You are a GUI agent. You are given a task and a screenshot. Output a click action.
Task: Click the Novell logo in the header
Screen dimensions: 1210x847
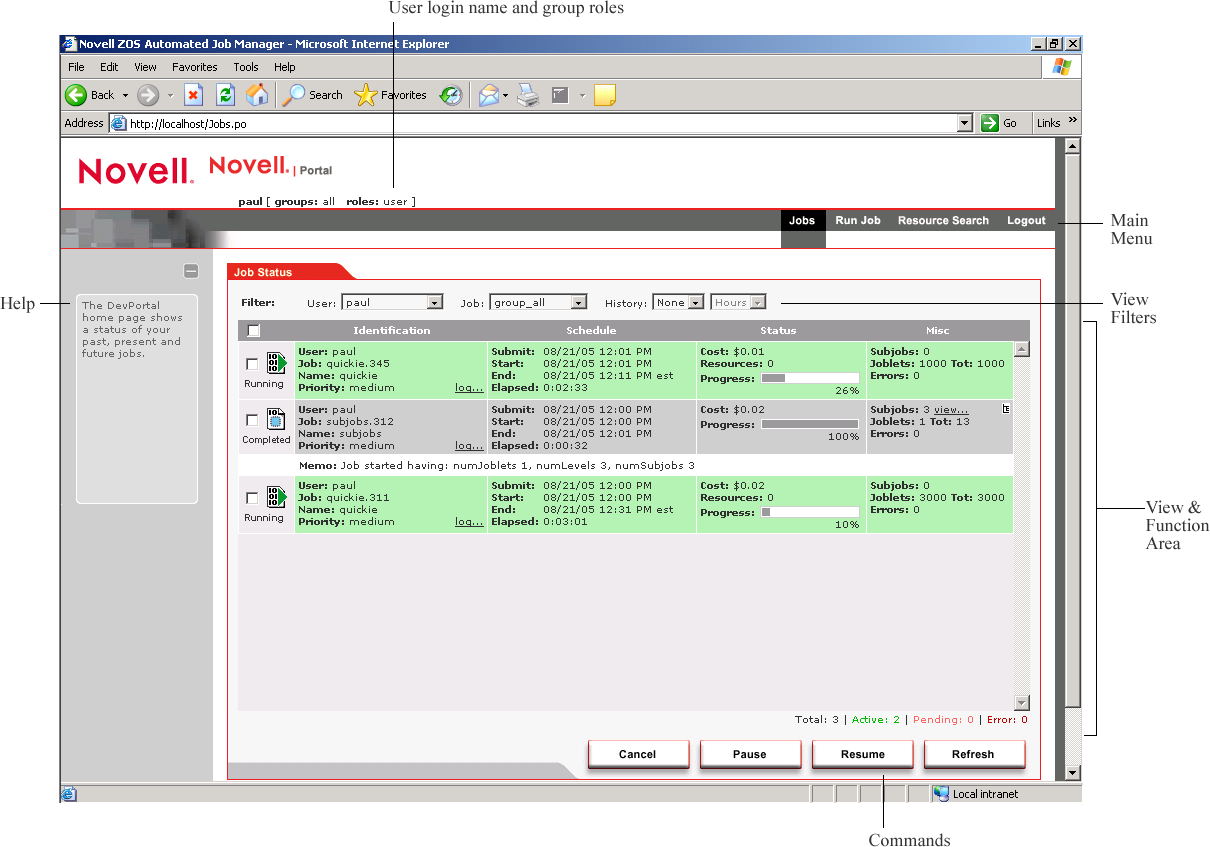(136, 171)
